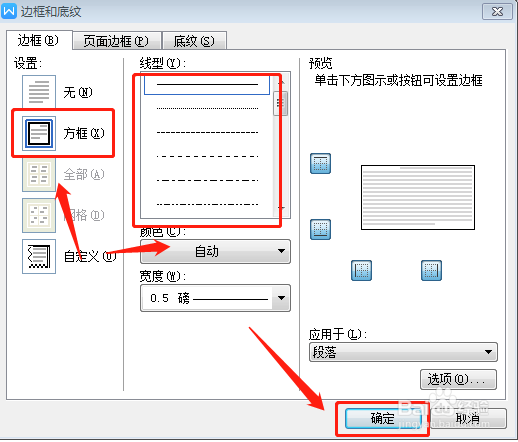Switch to the 页面边框(P) tab

pos(117,41)
